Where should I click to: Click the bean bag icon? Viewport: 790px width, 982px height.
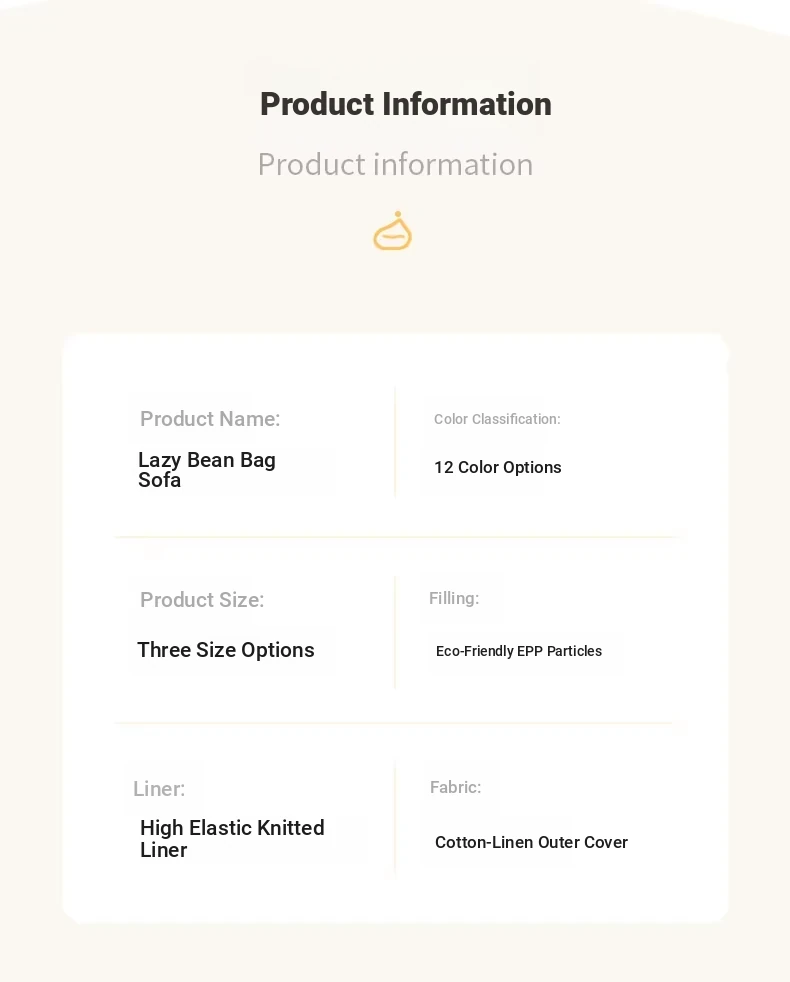coord(392,232)
